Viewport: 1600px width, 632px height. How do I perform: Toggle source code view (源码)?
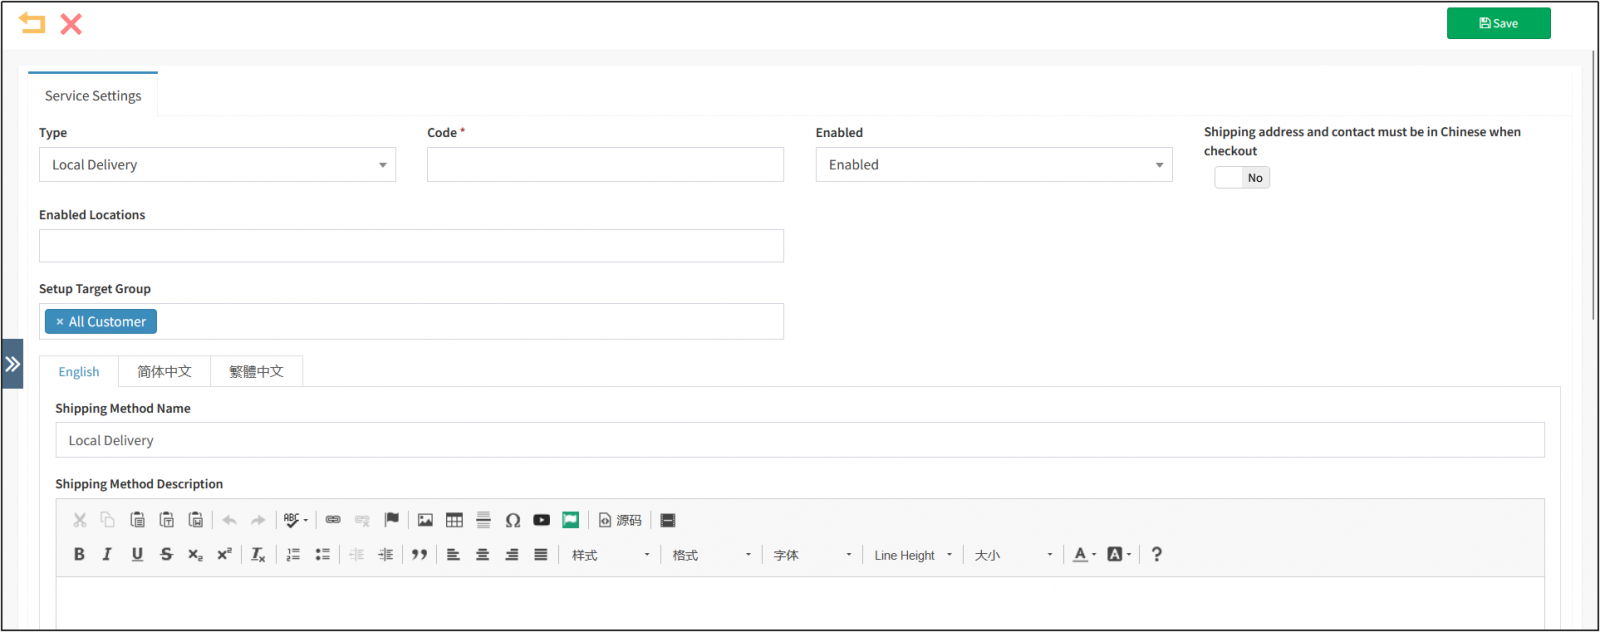point(620,520)
